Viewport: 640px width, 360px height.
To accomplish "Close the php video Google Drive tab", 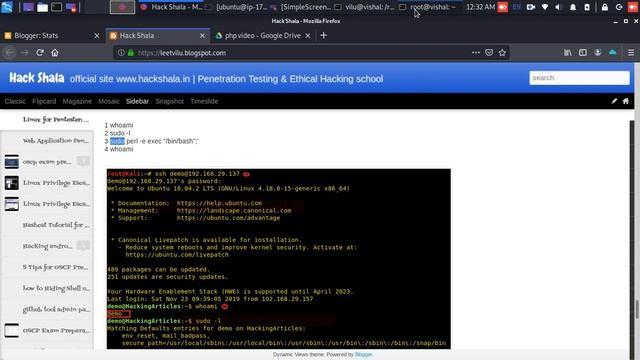I will point(308,36).
